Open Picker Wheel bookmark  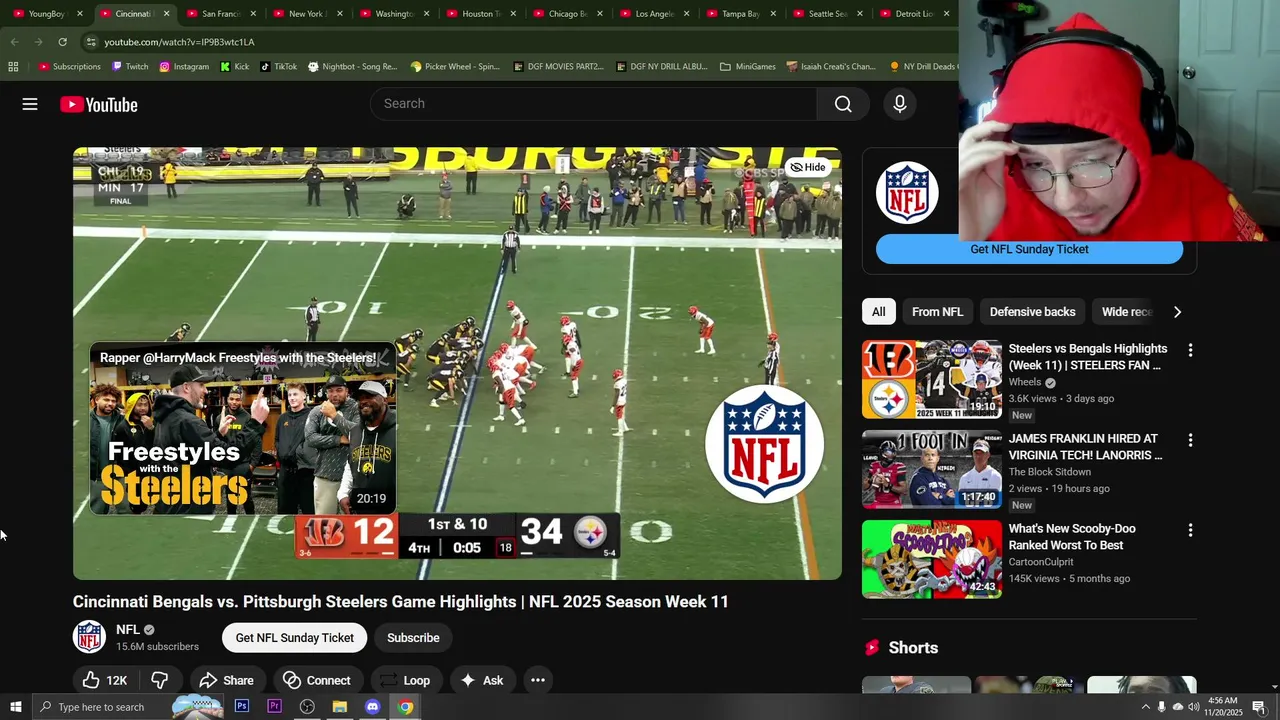[455, 67]
